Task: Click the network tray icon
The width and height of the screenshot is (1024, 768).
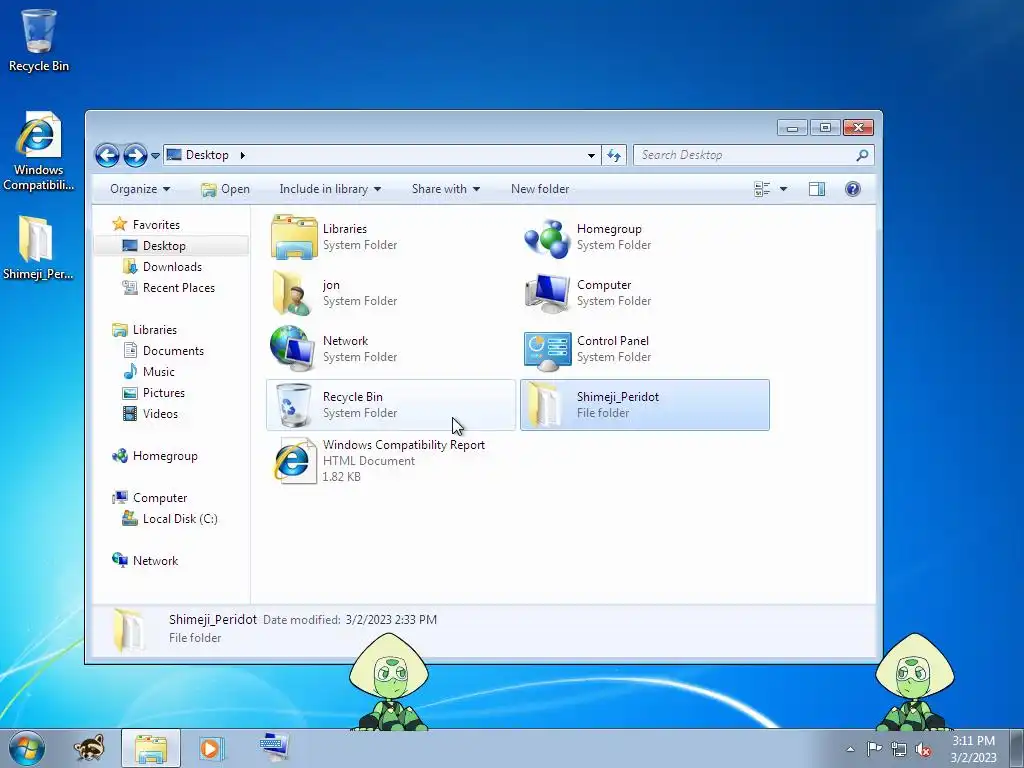Action: coord(899,749)
